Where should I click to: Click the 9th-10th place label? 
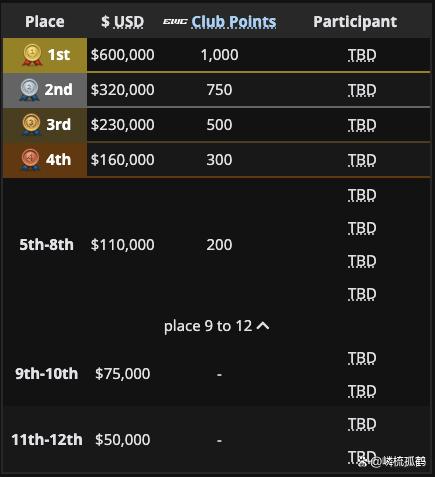pos(46,373)
